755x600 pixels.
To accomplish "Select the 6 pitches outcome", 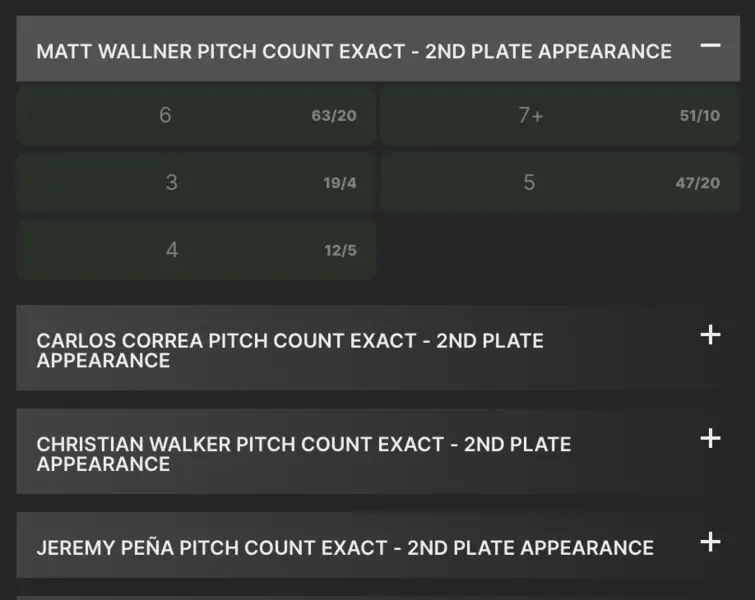I will click(x=165, y=115).
